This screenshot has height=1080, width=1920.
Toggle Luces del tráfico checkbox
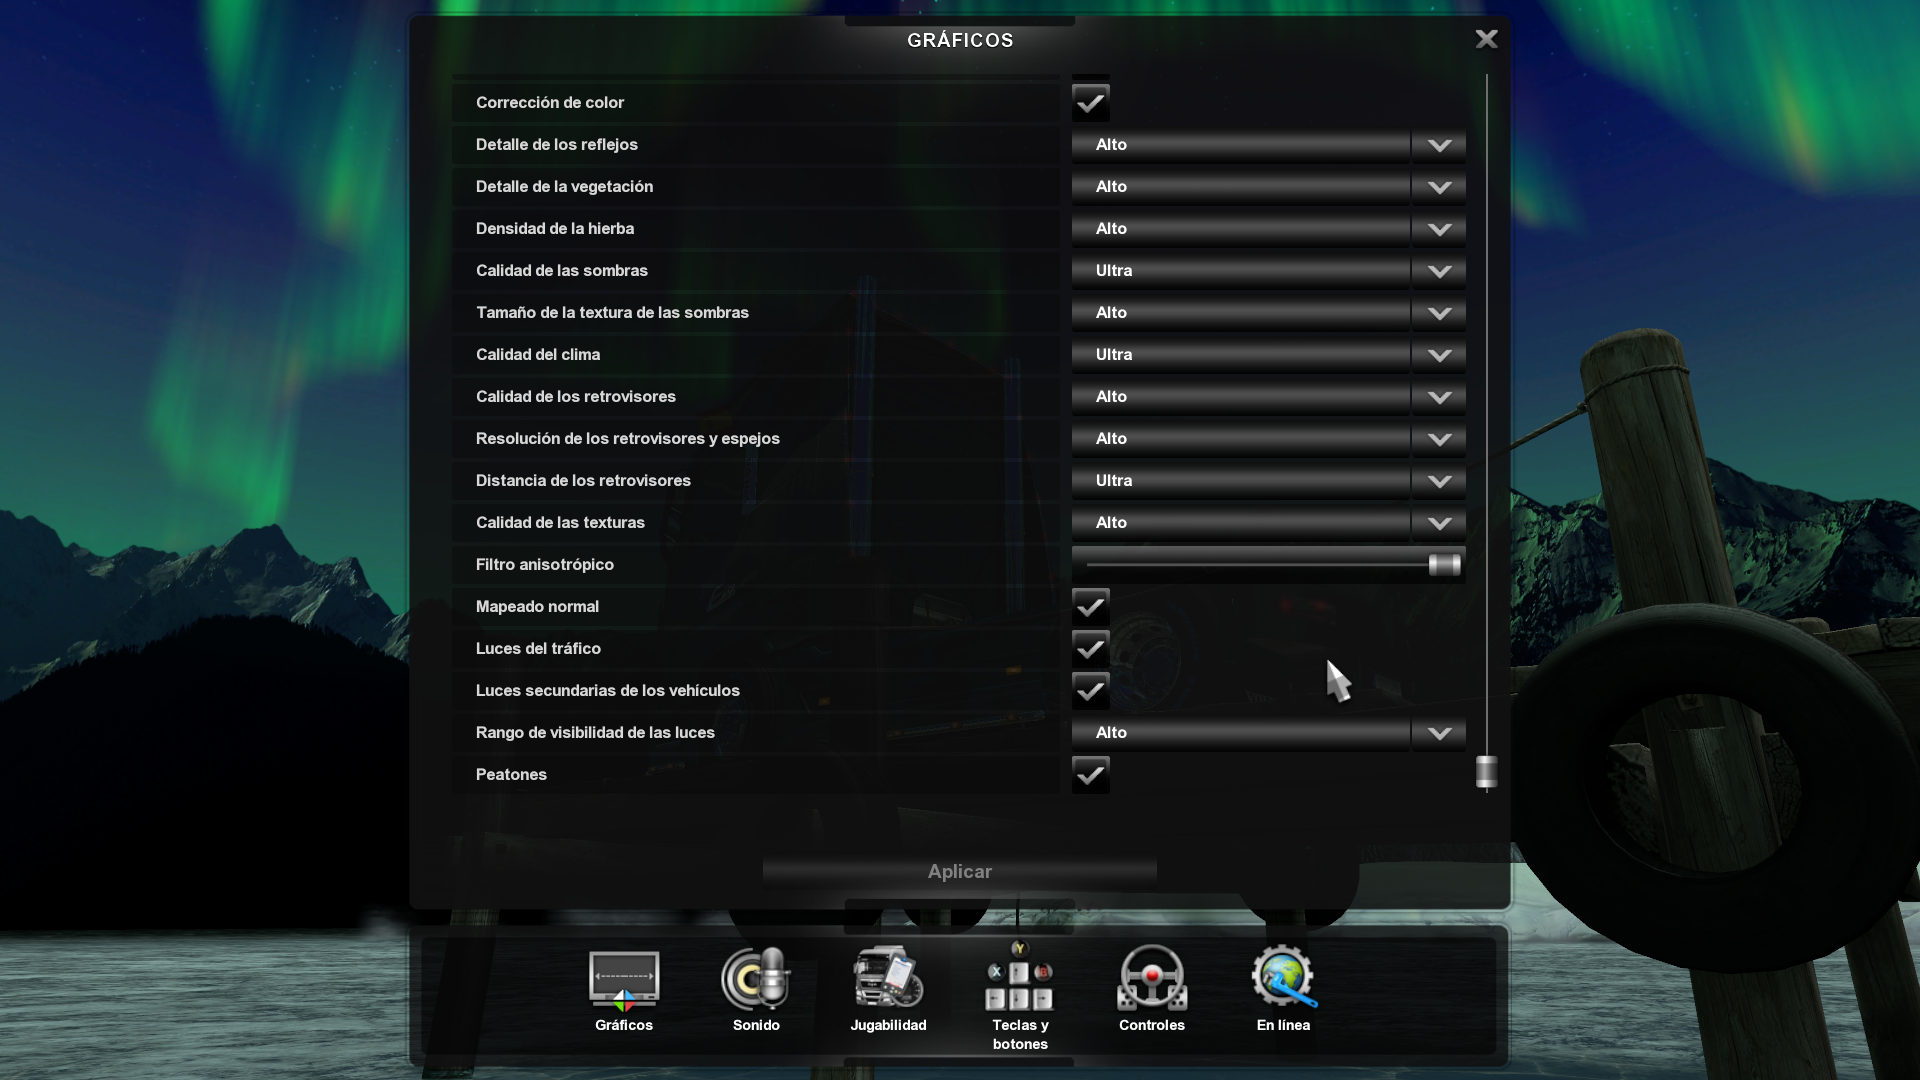1090,648
